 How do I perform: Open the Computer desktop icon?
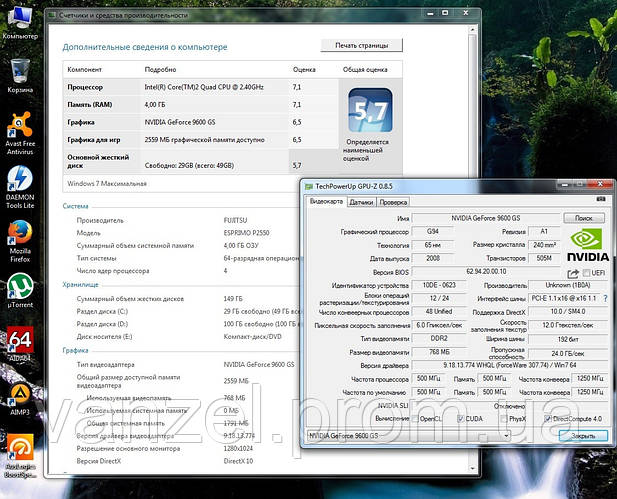point(20,23)
